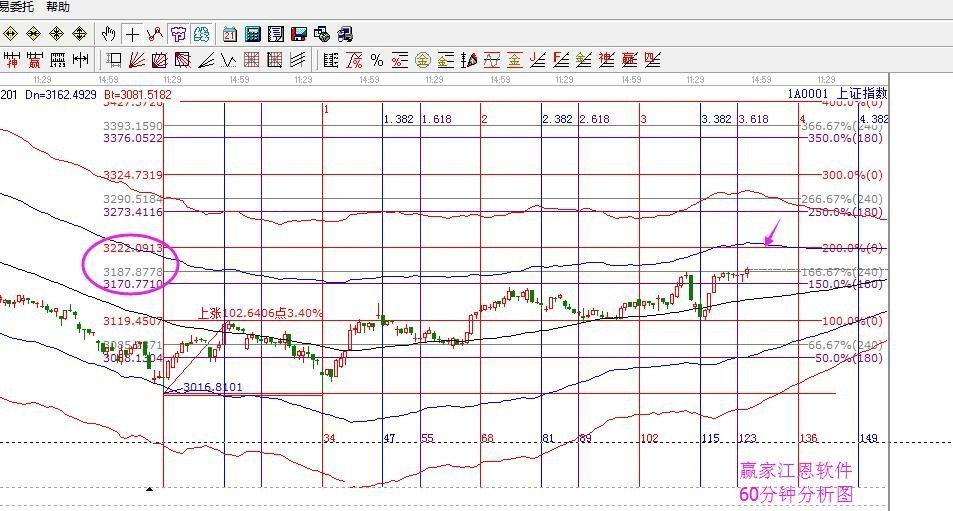Screen dimensions: 953x511
Task: Select the round gold 金 circle icon
Action: click(423, 59)
